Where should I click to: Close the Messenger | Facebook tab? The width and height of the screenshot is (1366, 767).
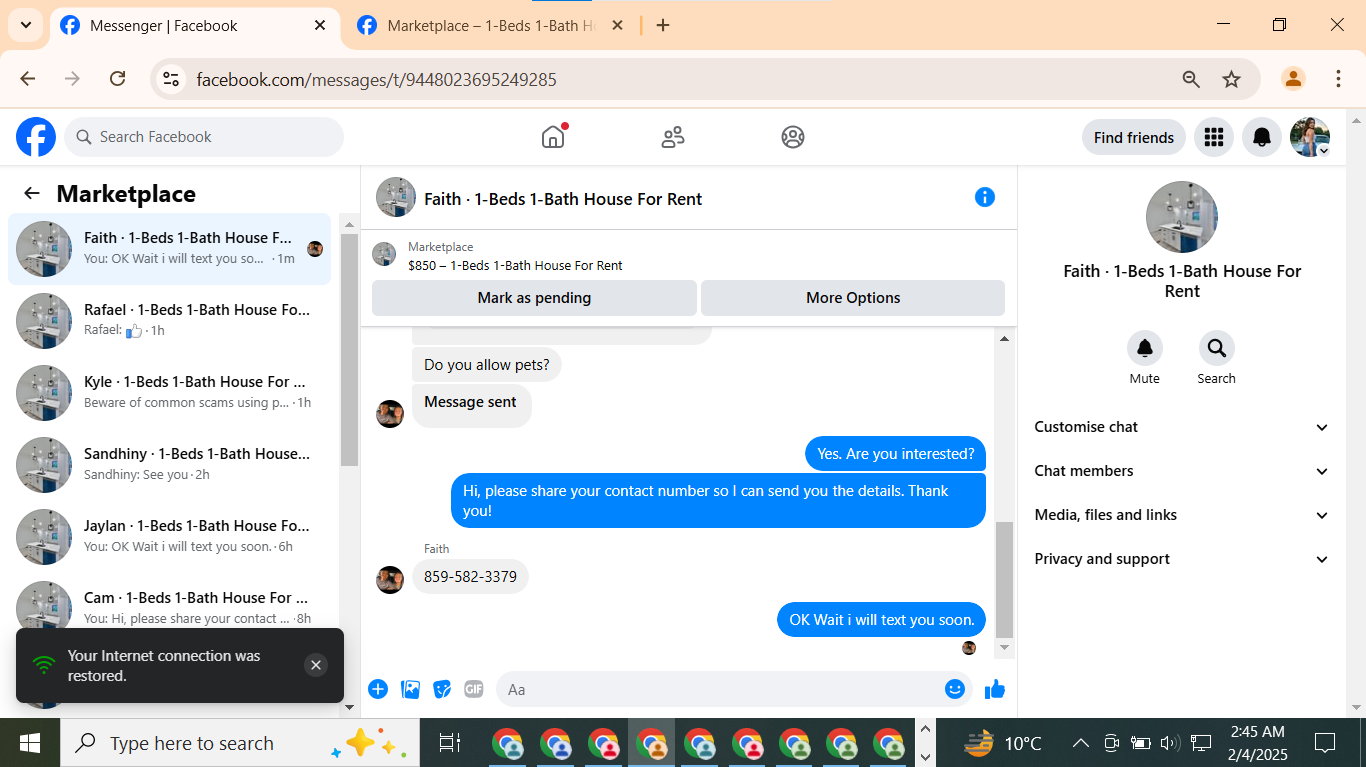(x=320, y=26)
